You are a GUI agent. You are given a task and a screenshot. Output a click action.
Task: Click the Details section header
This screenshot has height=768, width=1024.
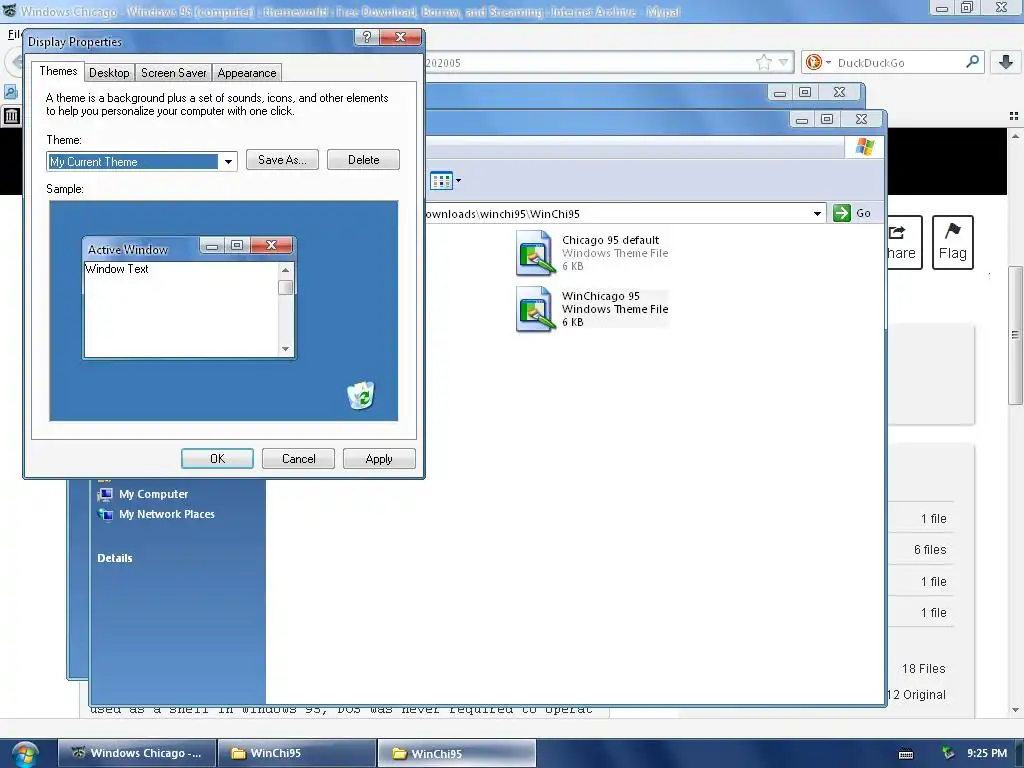(x=115, y=558)
